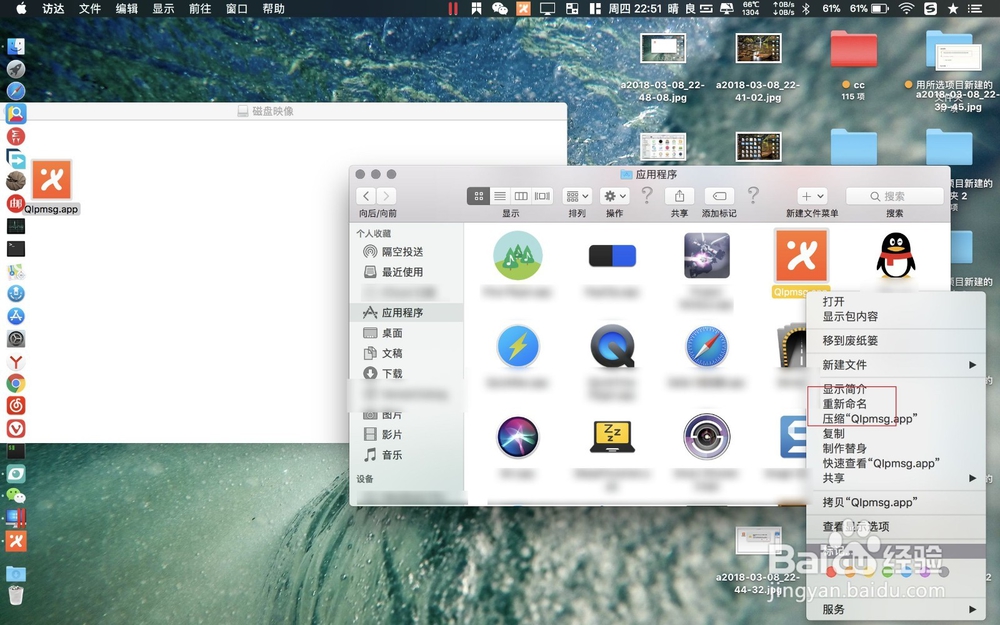
Task: Select the Siri app icon
Action: 518,437
